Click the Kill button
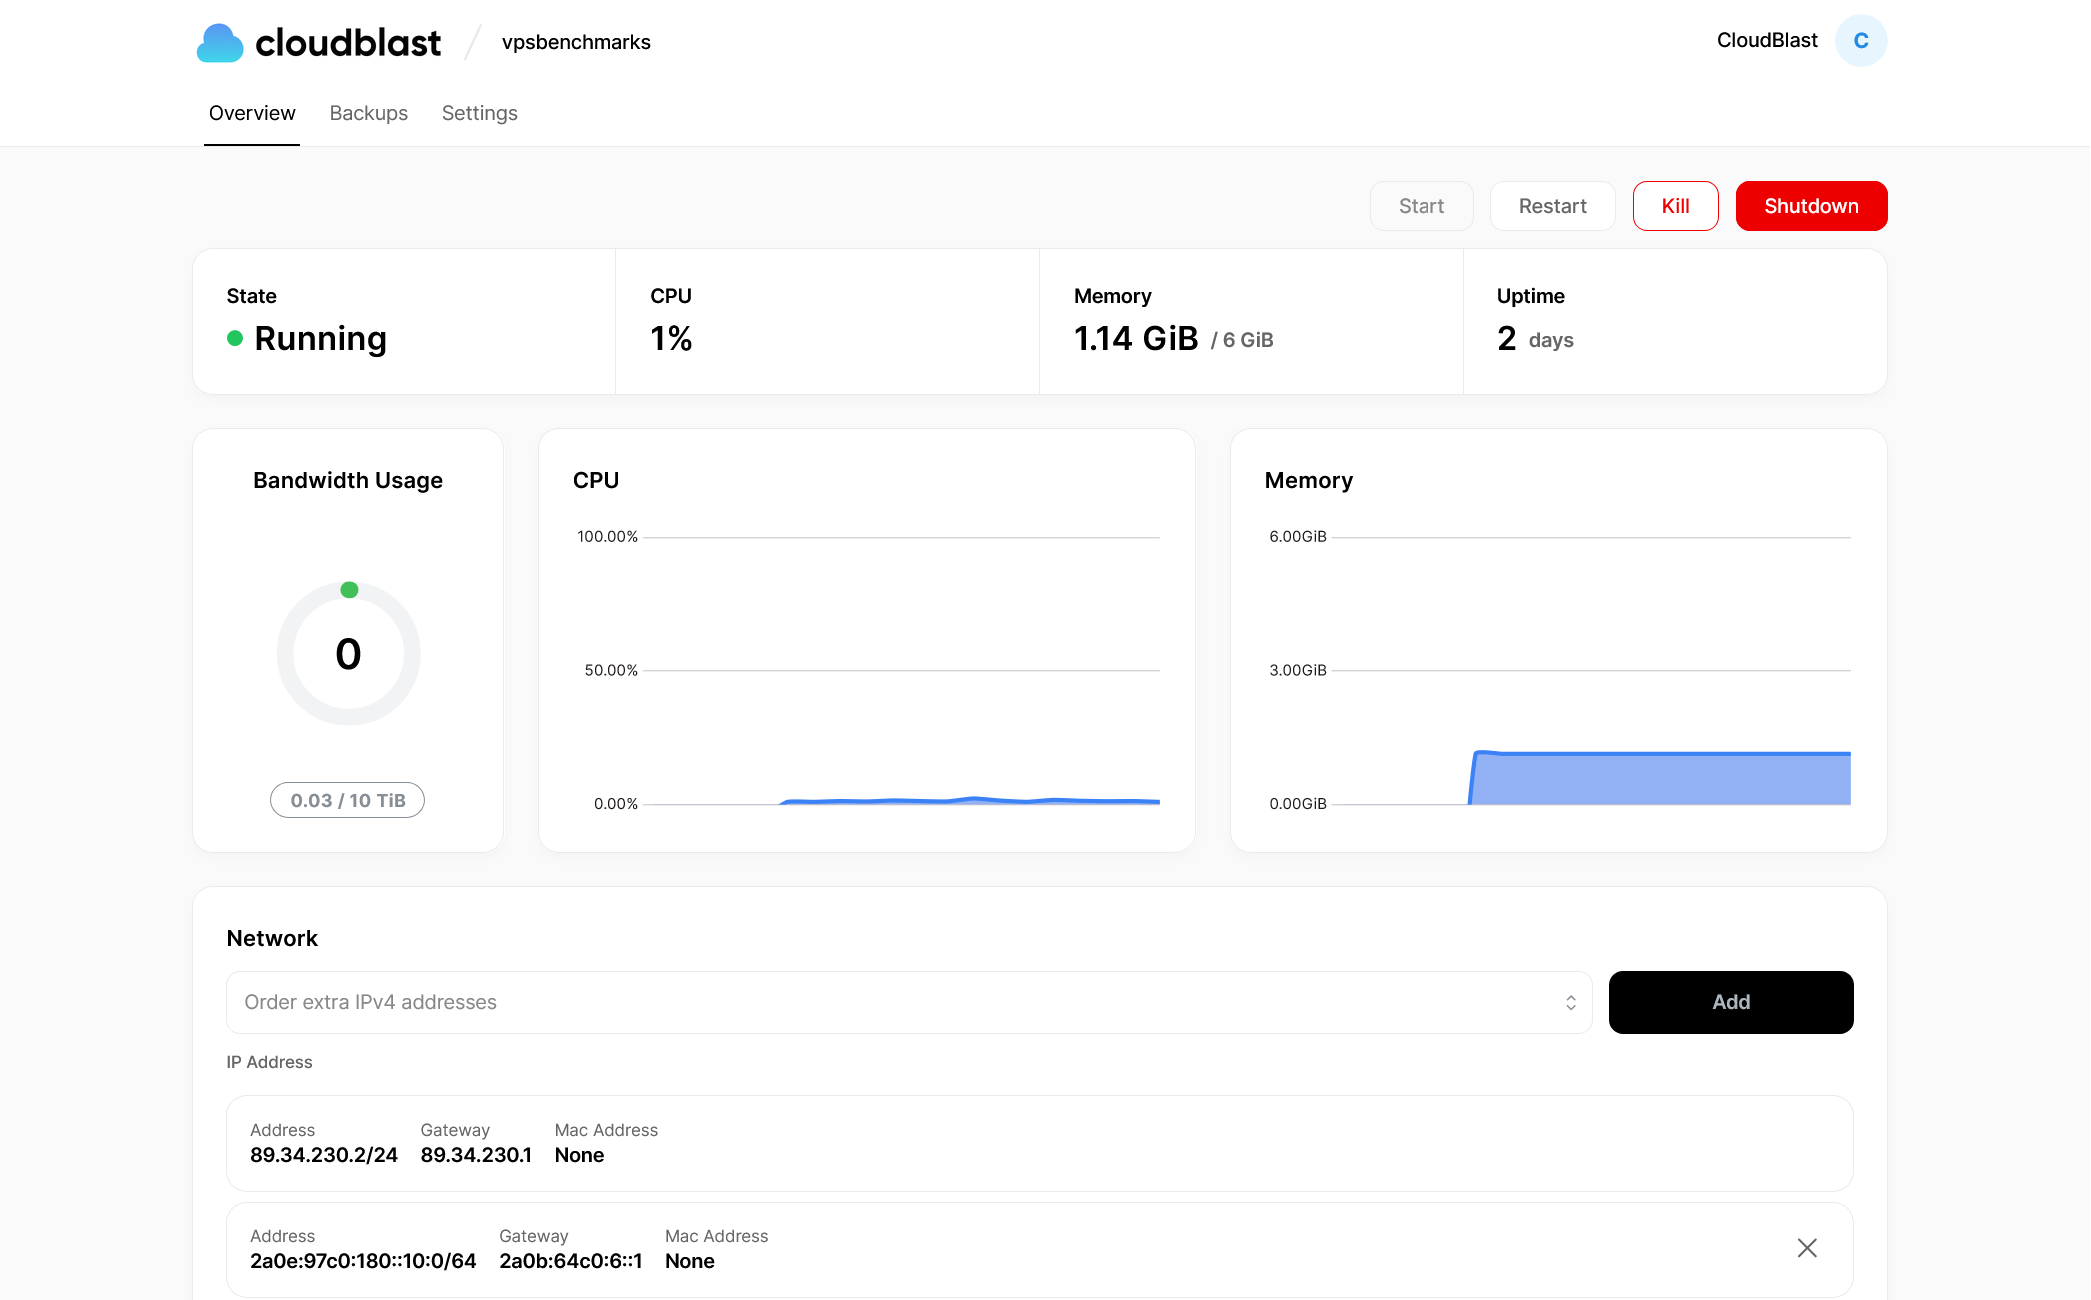The image size is (2091, 1300). pos(1675,206)
